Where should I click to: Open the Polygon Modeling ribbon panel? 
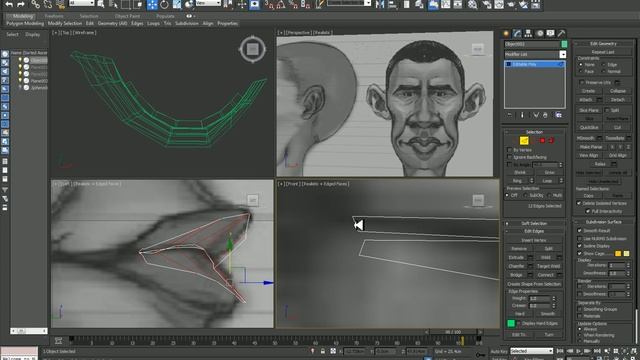click(x=25, y=24)
